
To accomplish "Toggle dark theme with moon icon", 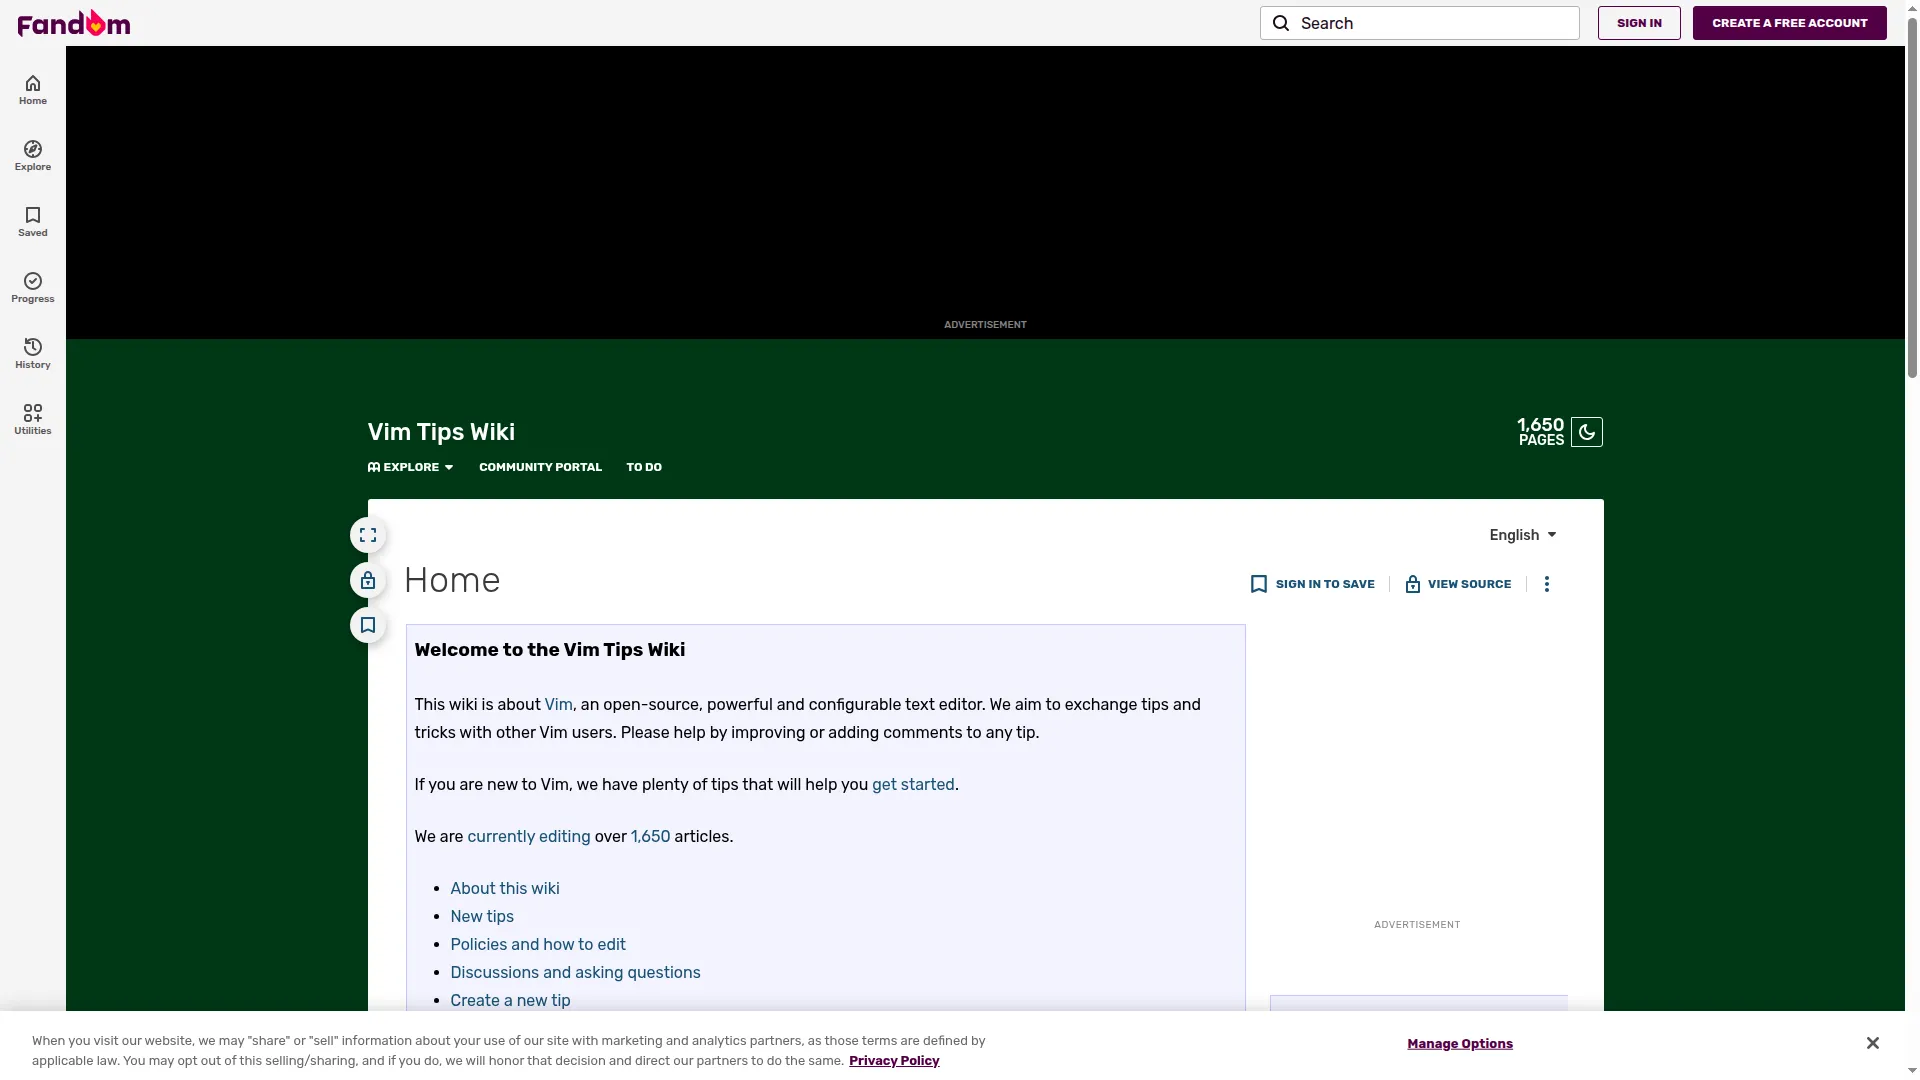I will (x=1587, y=432).
